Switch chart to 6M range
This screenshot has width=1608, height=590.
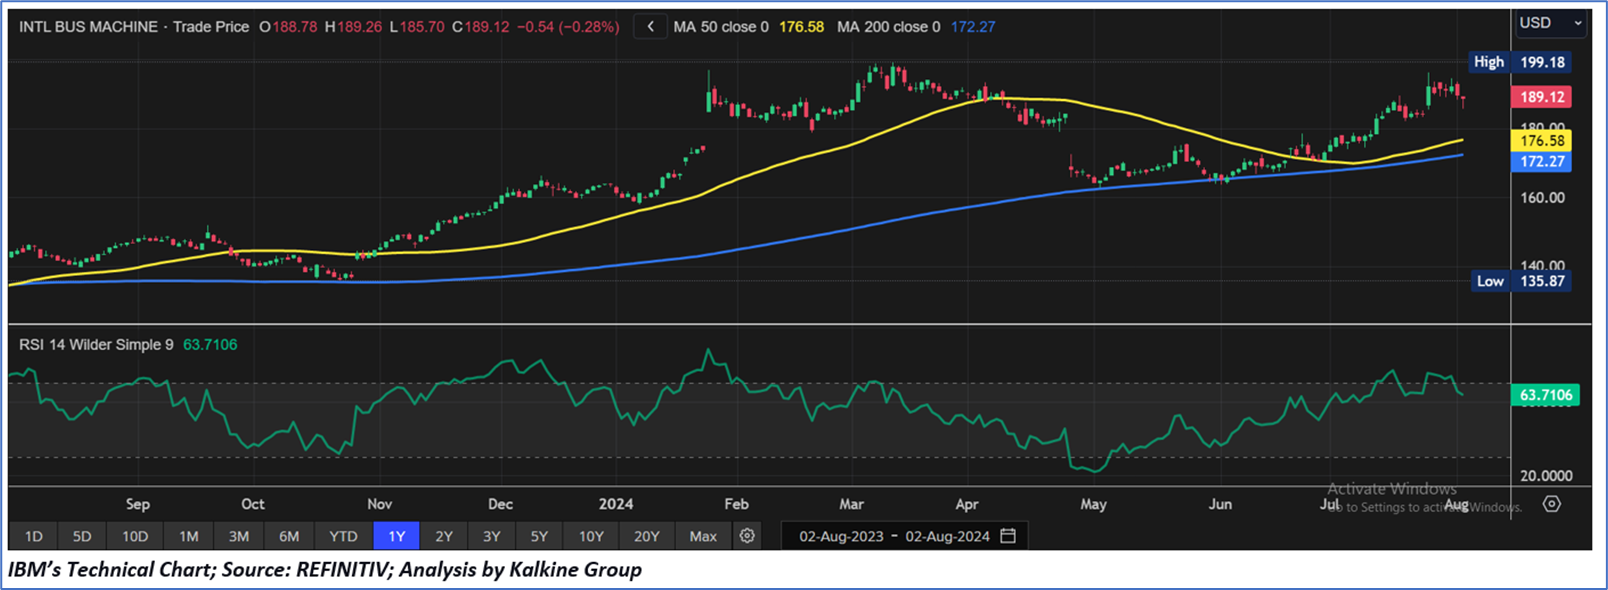[x=289, y=536]
